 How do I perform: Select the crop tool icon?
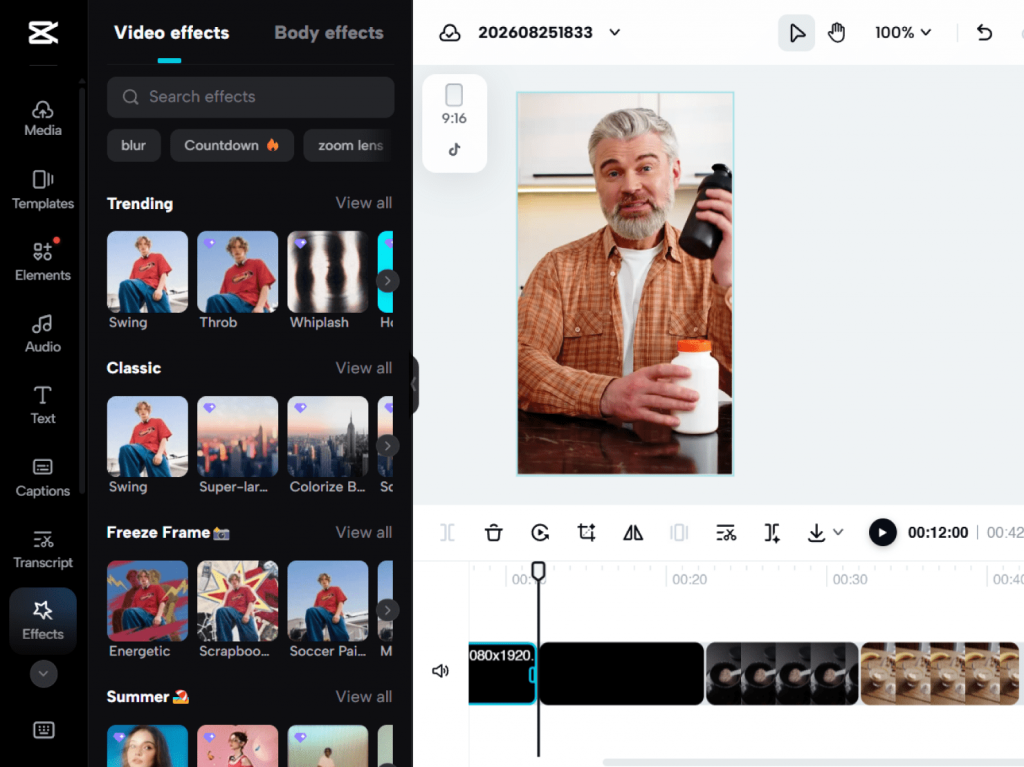pos(586,533)
